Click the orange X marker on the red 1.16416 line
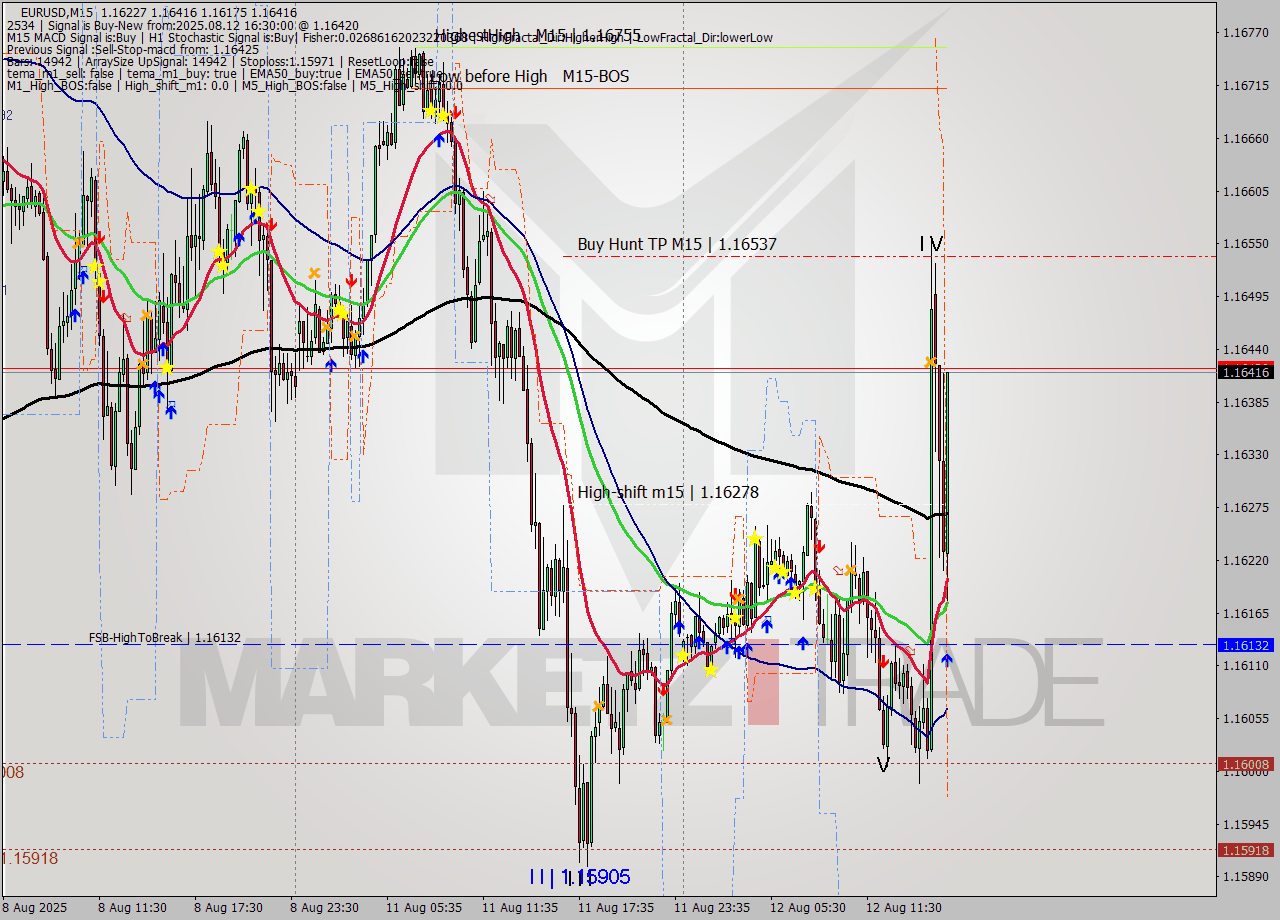Screen dimensions: 1280x920 (930, 361)
